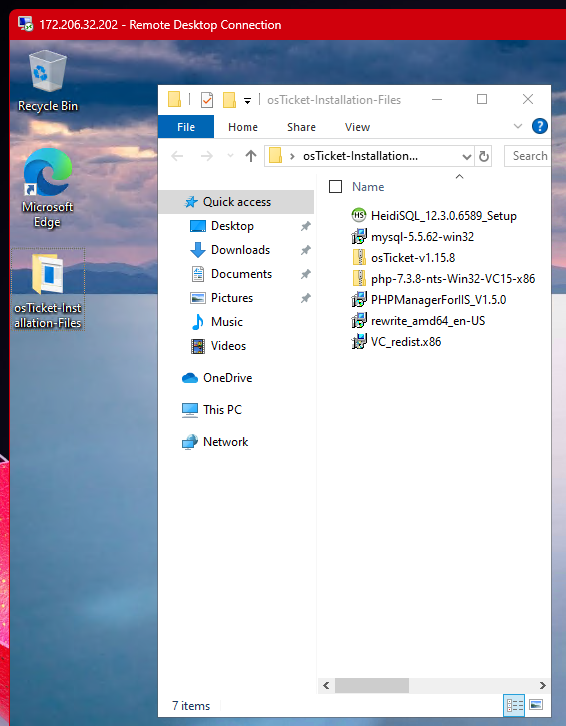Switch to the View ribbon tab
The height and width of the screenshot is (726, 566).
pyautogui.click(x=357, y=127)
